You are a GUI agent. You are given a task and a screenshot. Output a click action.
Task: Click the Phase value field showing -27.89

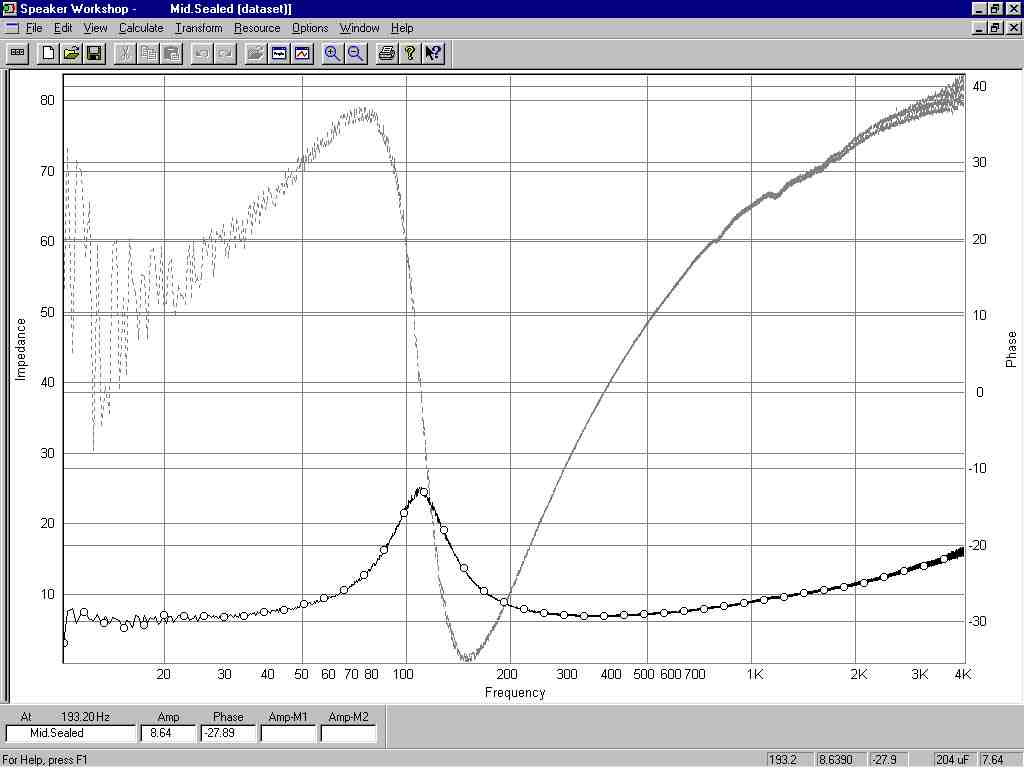tap(228, 733)
